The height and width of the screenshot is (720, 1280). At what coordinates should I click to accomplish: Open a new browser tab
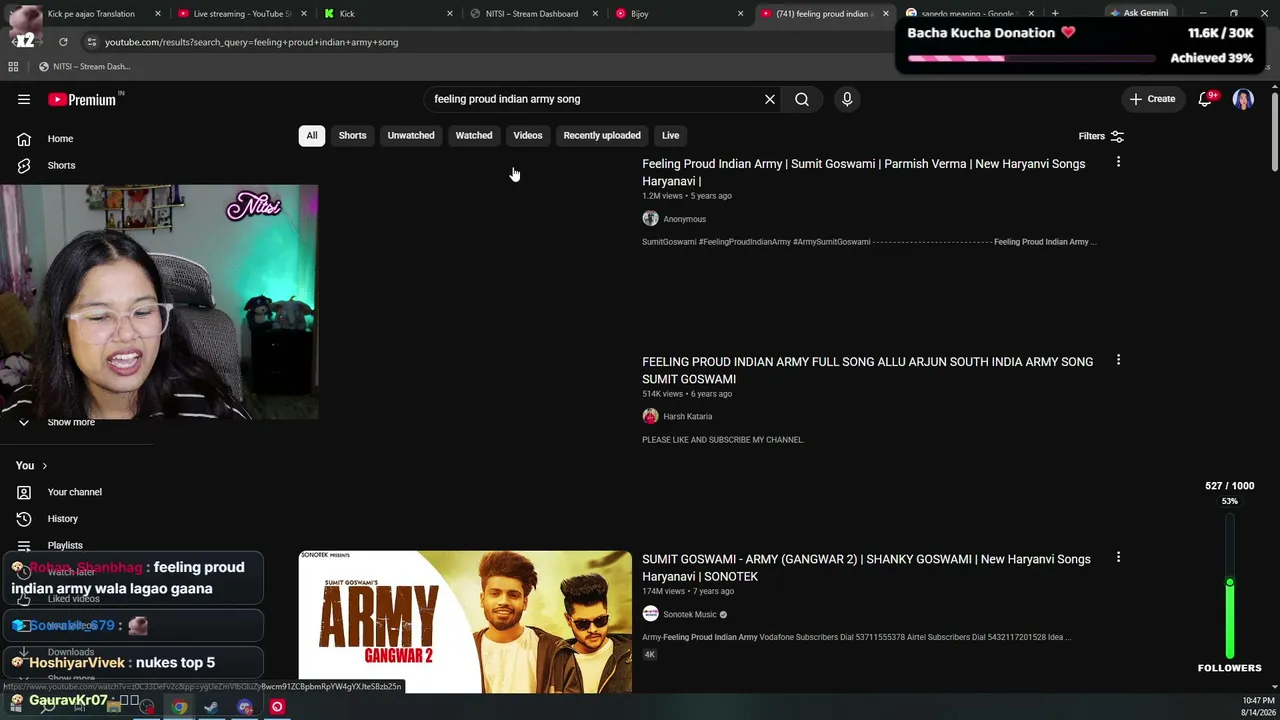click(1055, 14)
